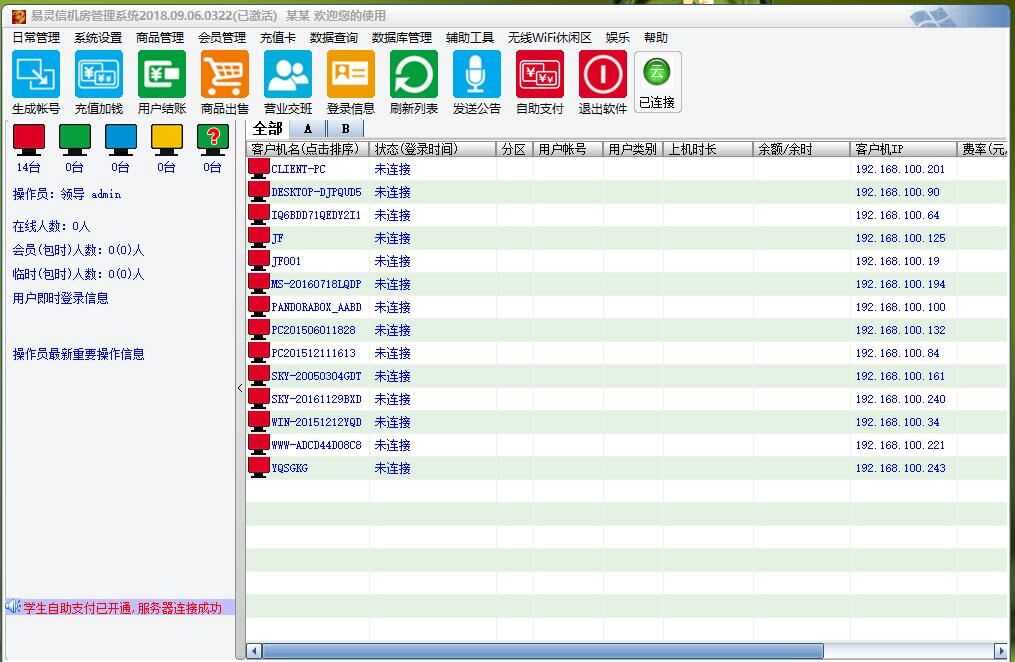Select the IQ6BDD71QEDY2I1 client name
1015x662 pixels.
[316, 215]
